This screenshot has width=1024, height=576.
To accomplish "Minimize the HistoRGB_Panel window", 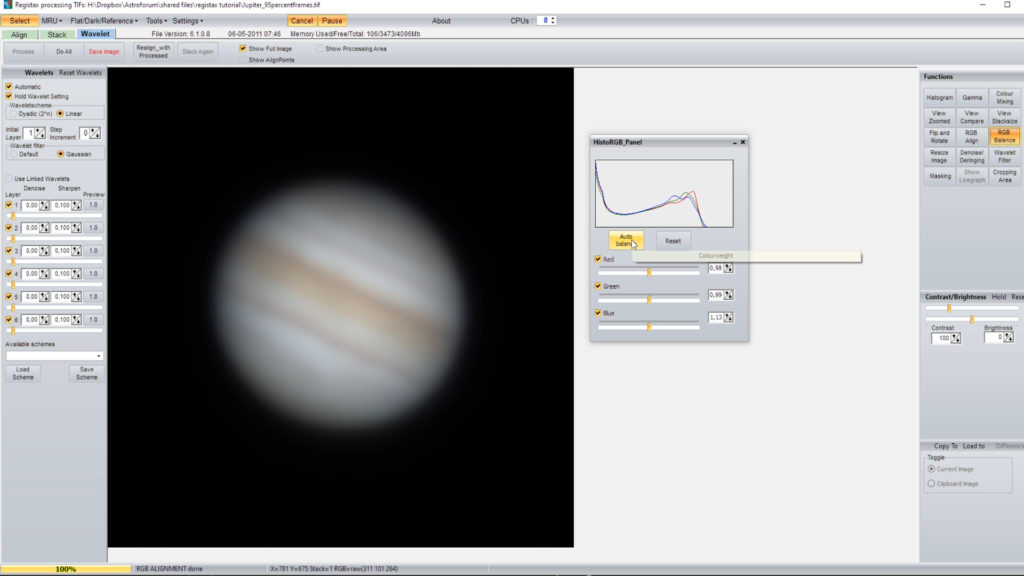I will tap(734, 142).
